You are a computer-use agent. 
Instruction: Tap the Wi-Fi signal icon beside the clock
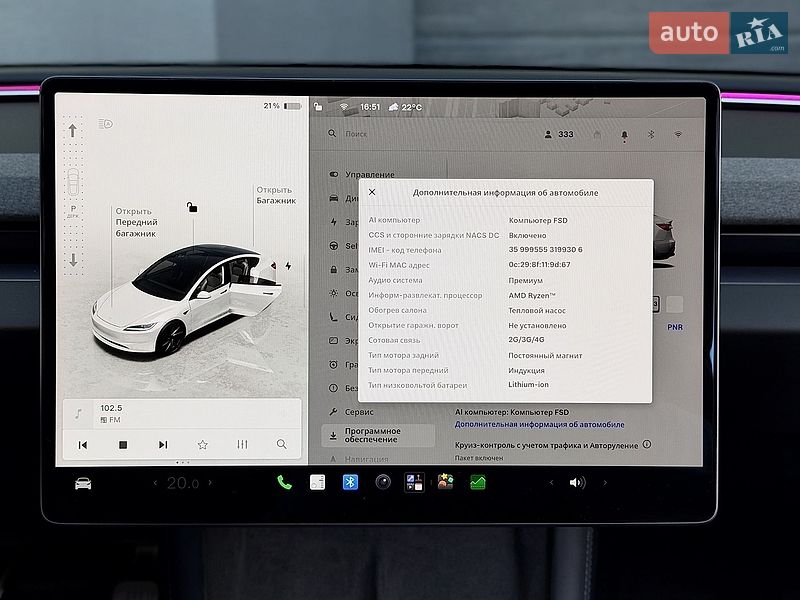[x=344, y=107]
